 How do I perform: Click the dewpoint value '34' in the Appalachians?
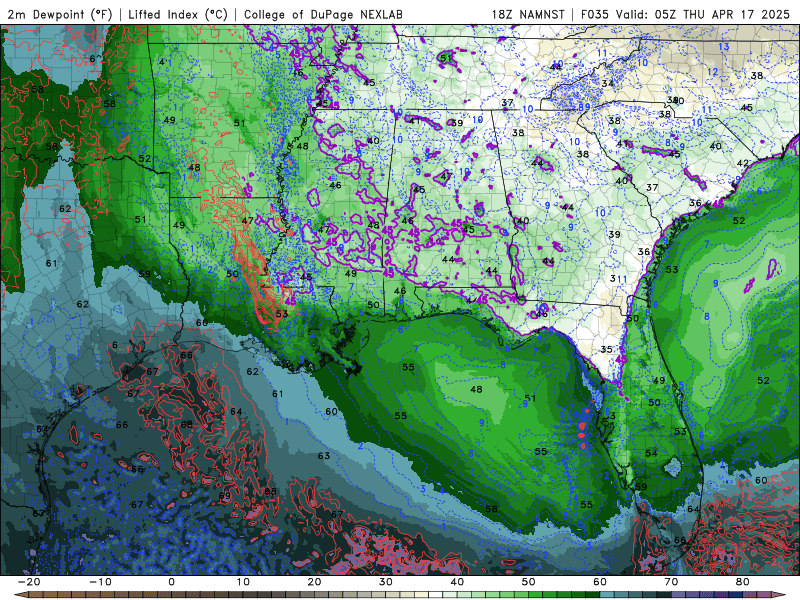(608, 84)
